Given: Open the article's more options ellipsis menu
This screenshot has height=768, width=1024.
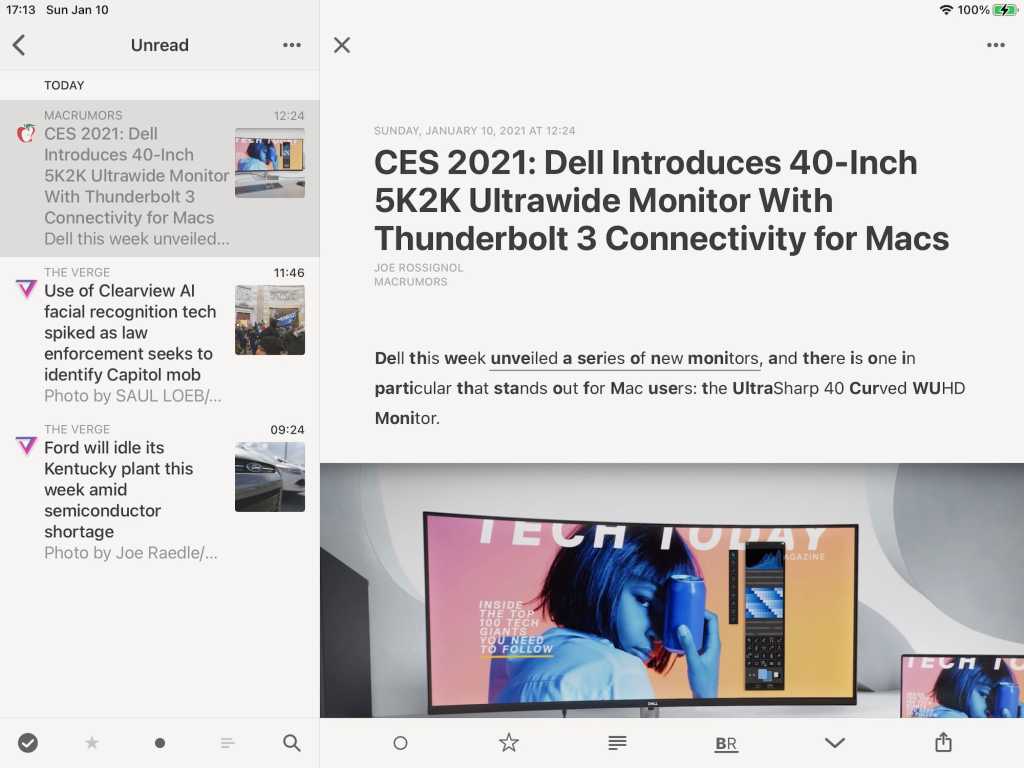Looking at the screenshot, I should tap(996, 45).
